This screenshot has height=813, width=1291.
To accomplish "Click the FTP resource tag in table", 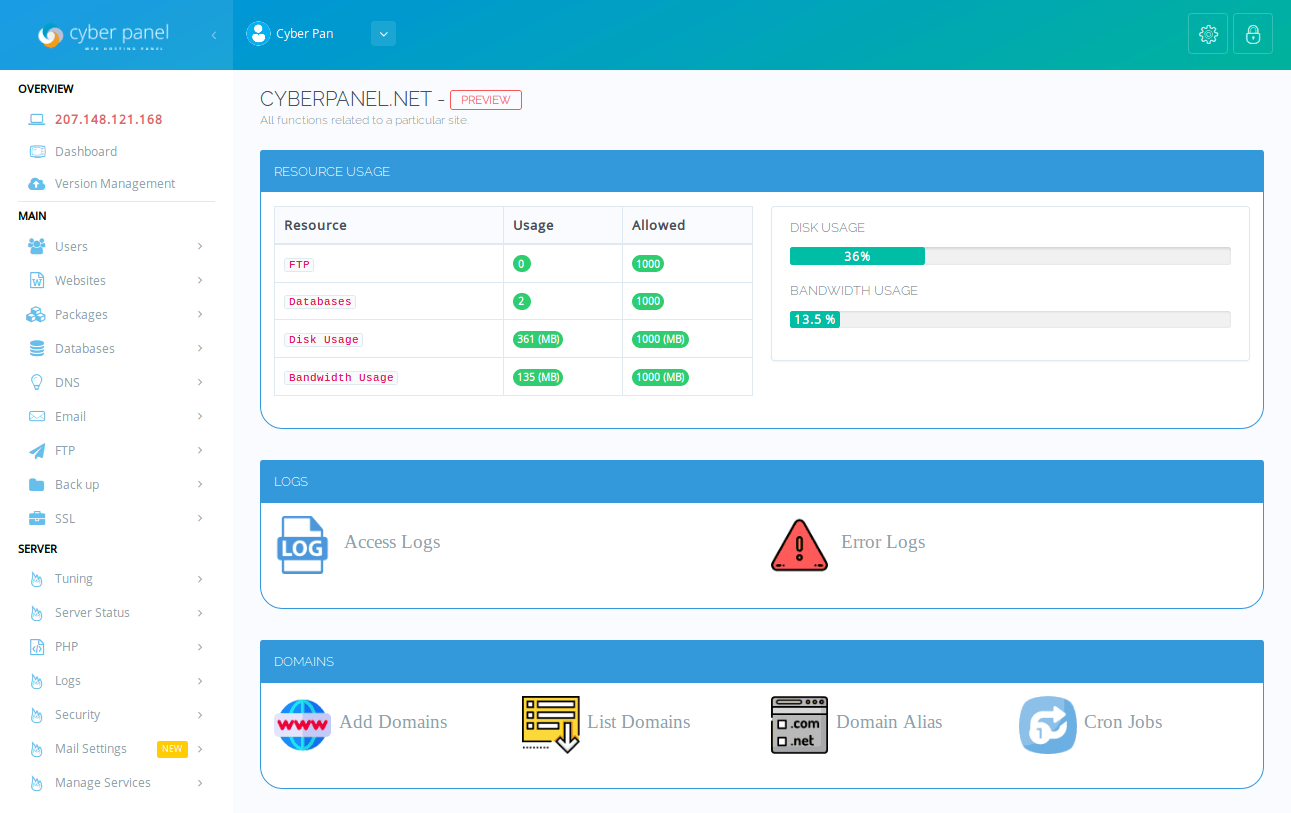I will coord(299,265).
